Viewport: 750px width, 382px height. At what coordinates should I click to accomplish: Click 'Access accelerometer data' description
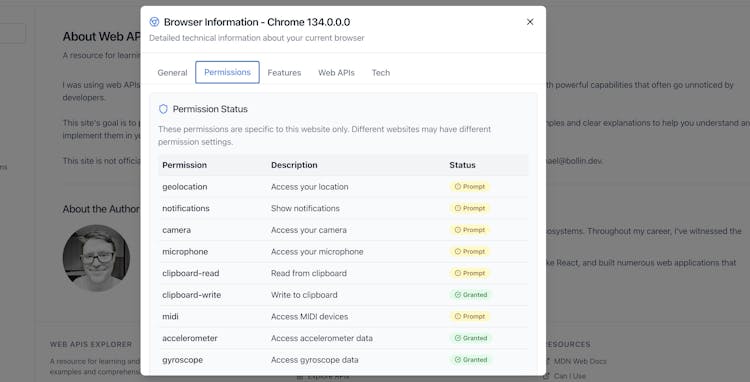(322, 338)
